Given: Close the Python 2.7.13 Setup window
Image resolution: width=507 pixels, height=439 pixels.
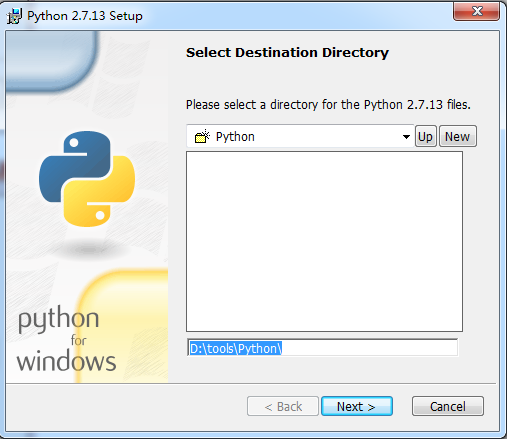Looking at the screenshot, I should click(x=476, y=12).
